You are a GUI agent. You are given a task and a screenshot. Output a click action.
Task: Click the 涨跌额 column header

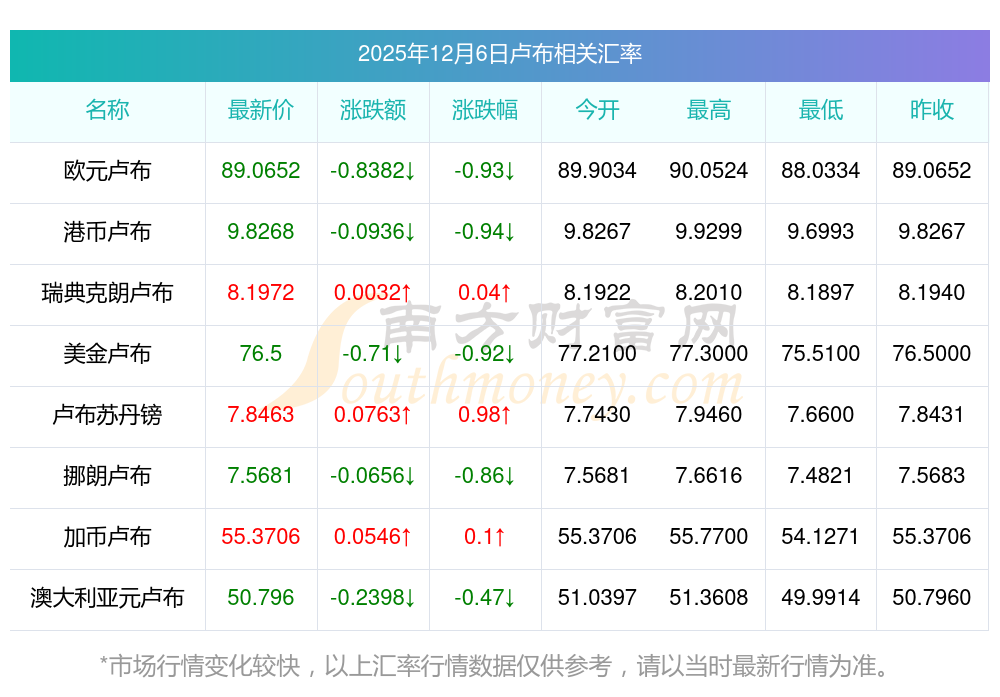(x=373, y=110)
